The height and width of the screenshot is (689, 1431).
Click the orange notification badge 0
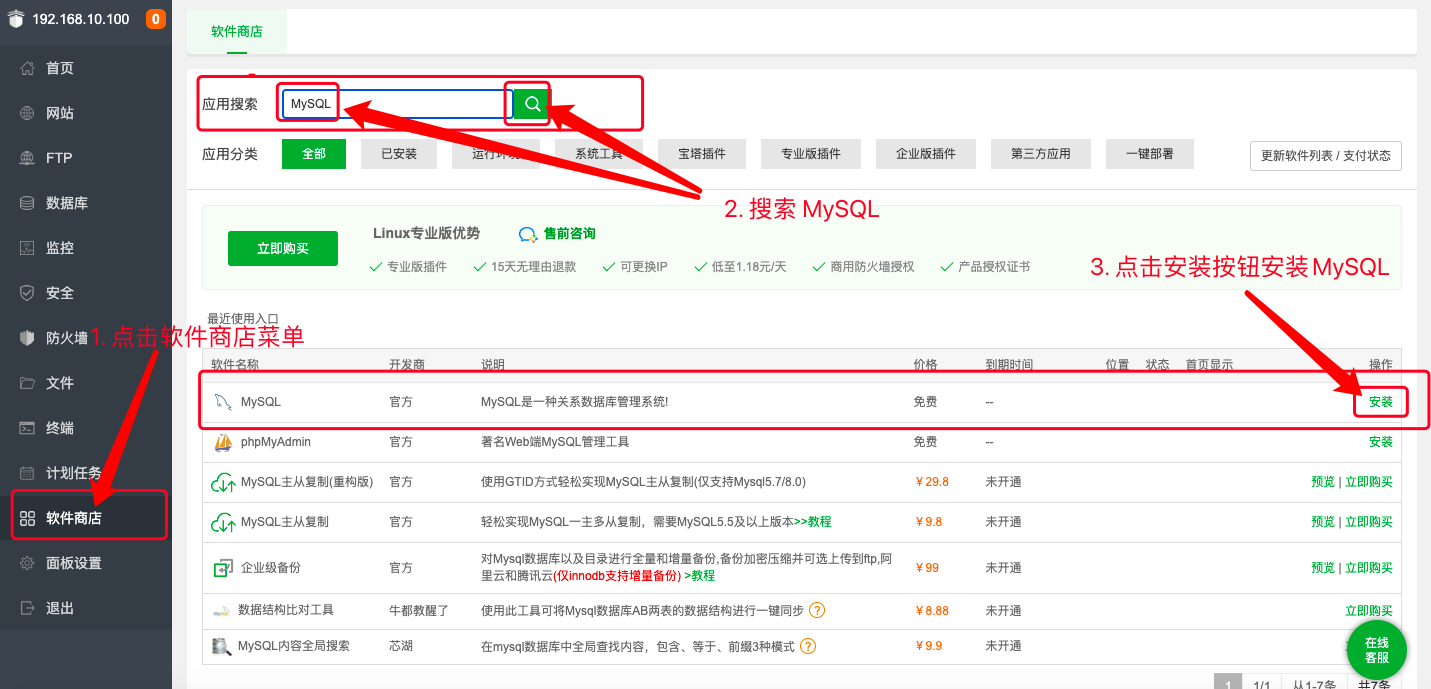(x=155, y=19)
